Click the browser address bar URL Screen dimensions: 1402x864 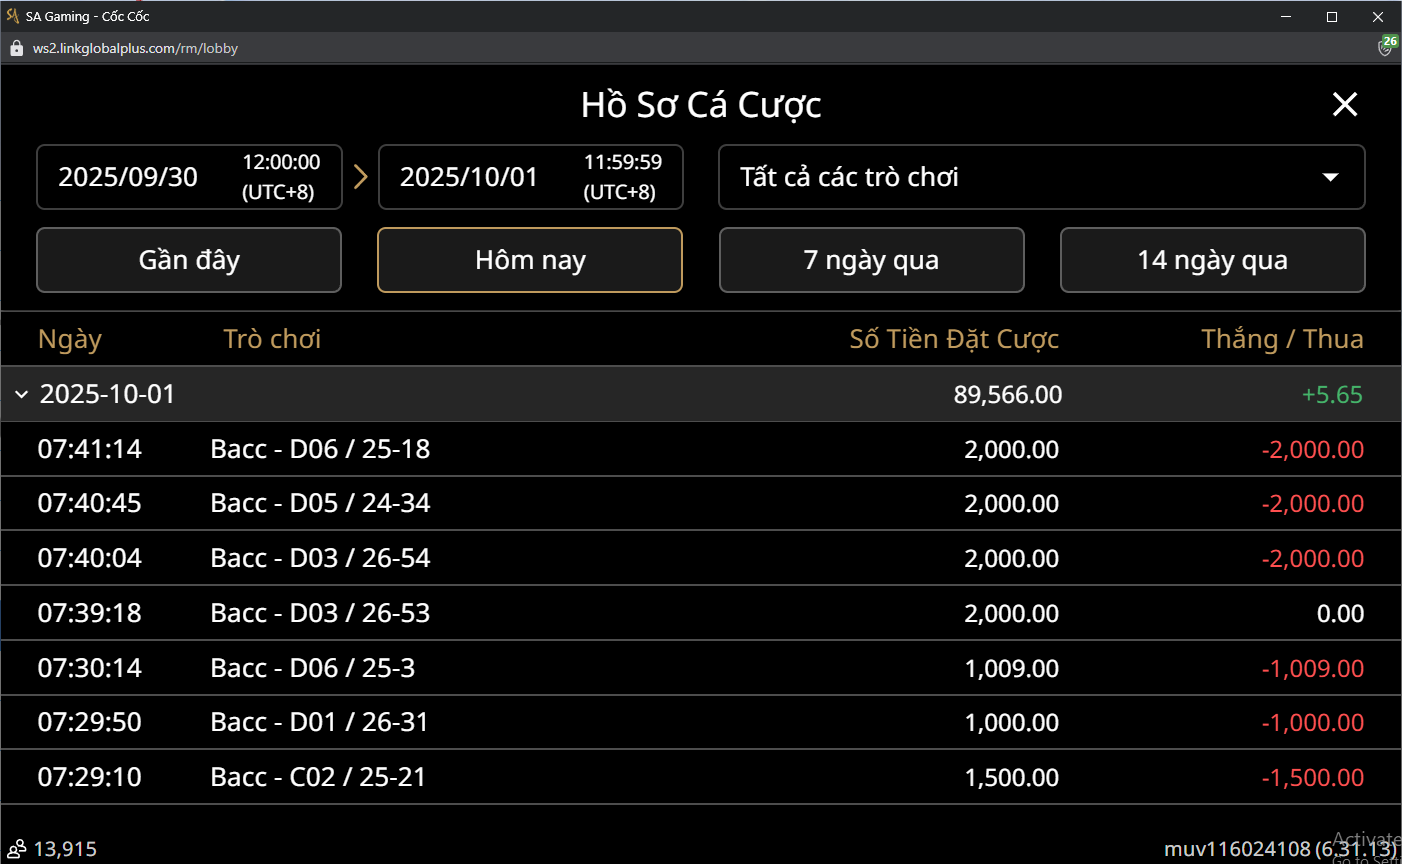coord(135,48)
